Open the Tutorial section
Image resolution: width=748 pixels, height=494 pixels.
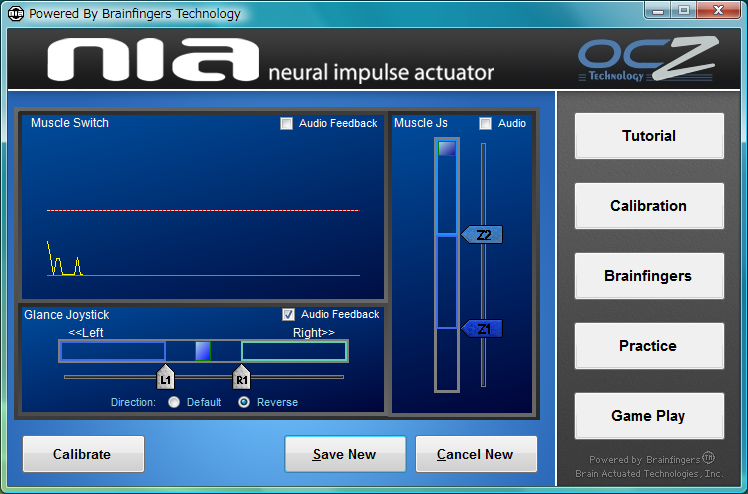click(649, 136)
